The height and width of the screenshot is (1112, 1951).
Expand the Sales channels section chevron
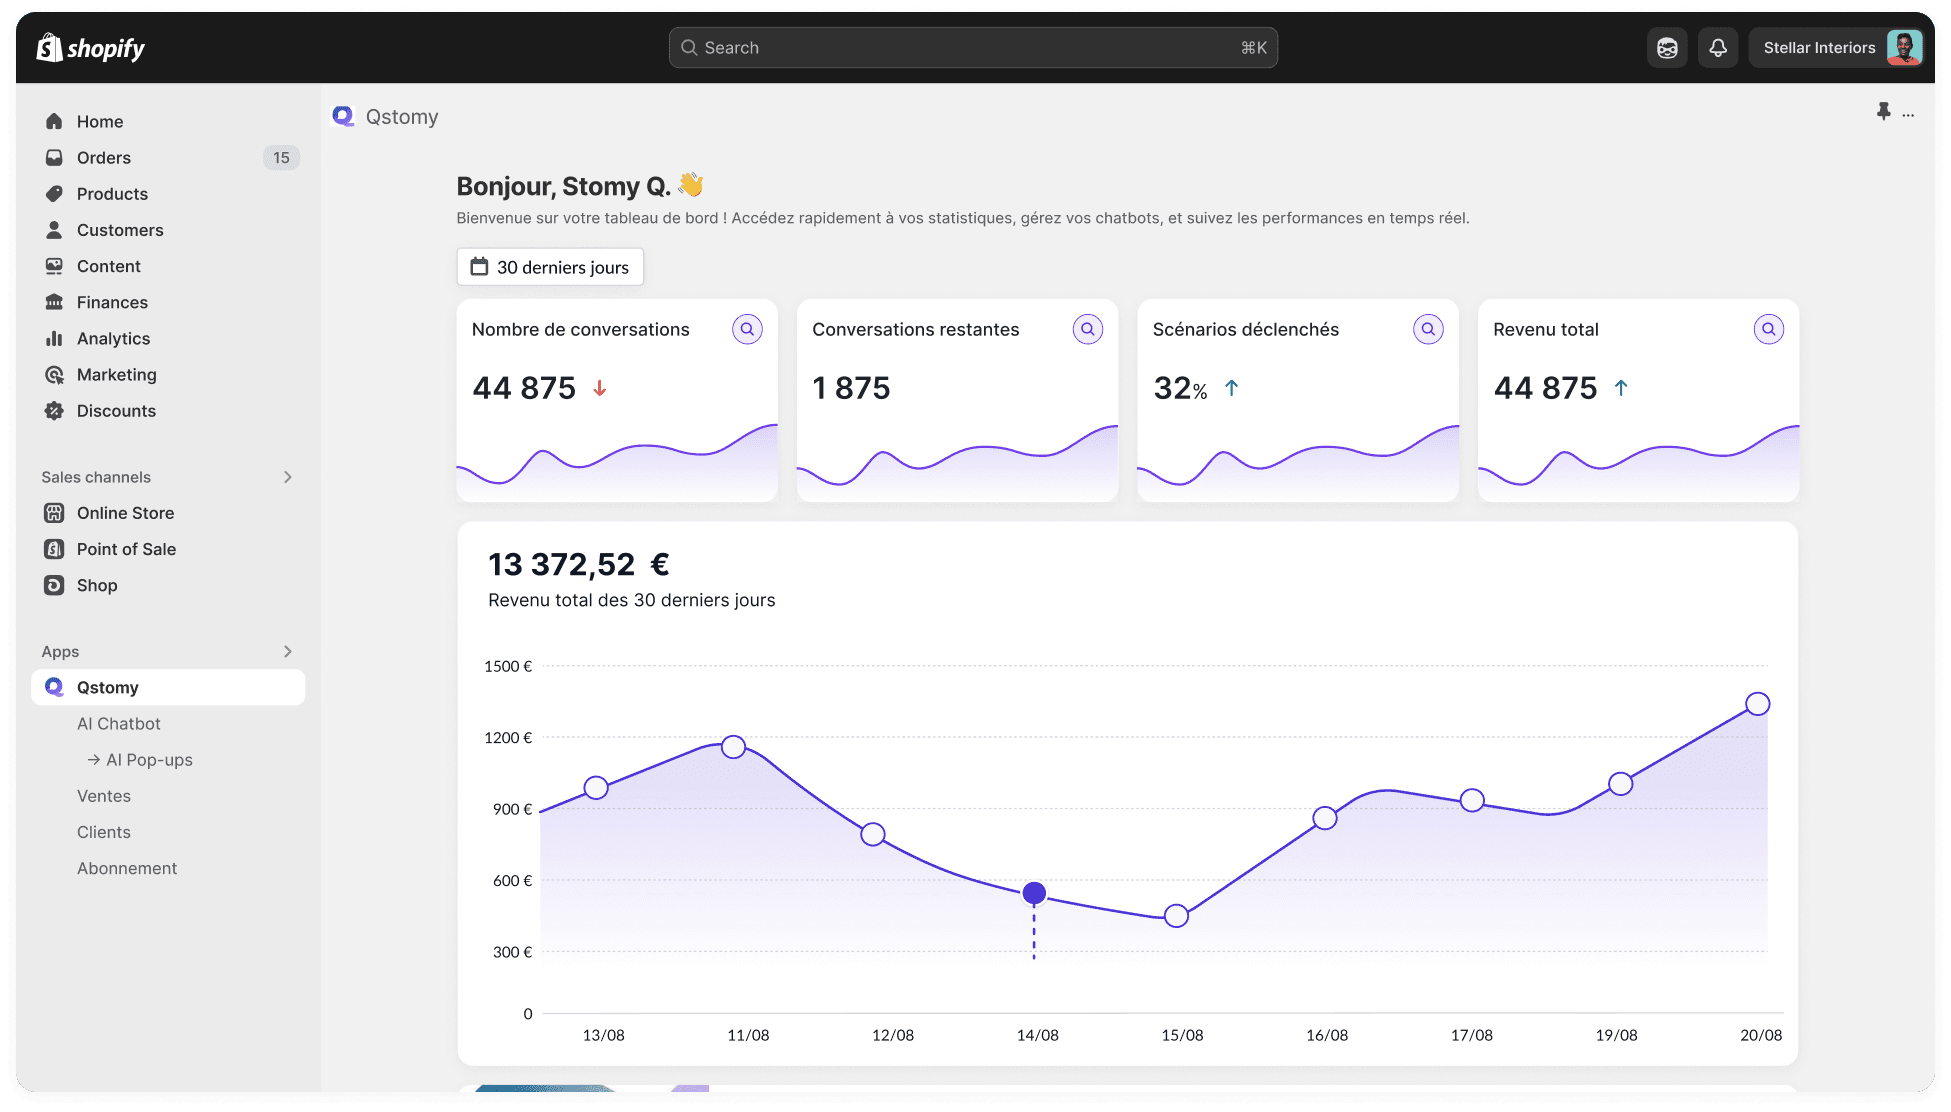pyautogui.click(x=287, y=477)
